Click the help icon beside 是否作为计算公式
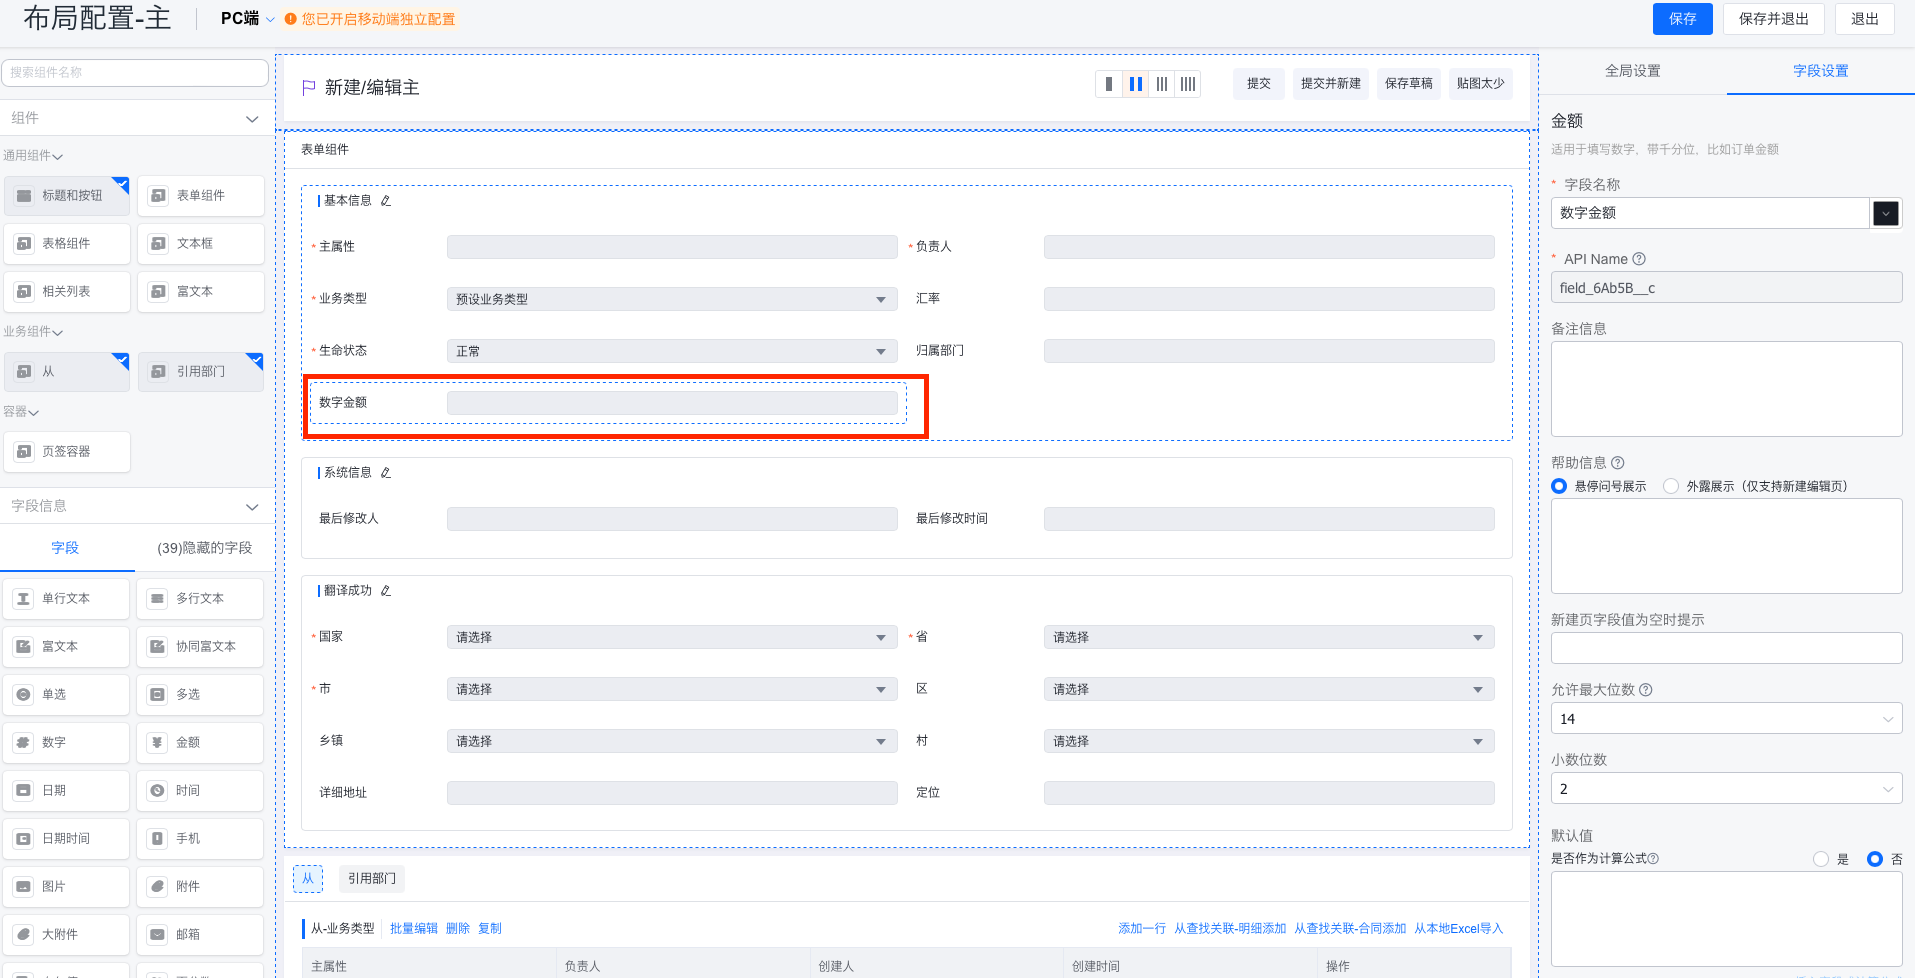The width and height of the screenshot is (1915, 978). pos(1653,859)
